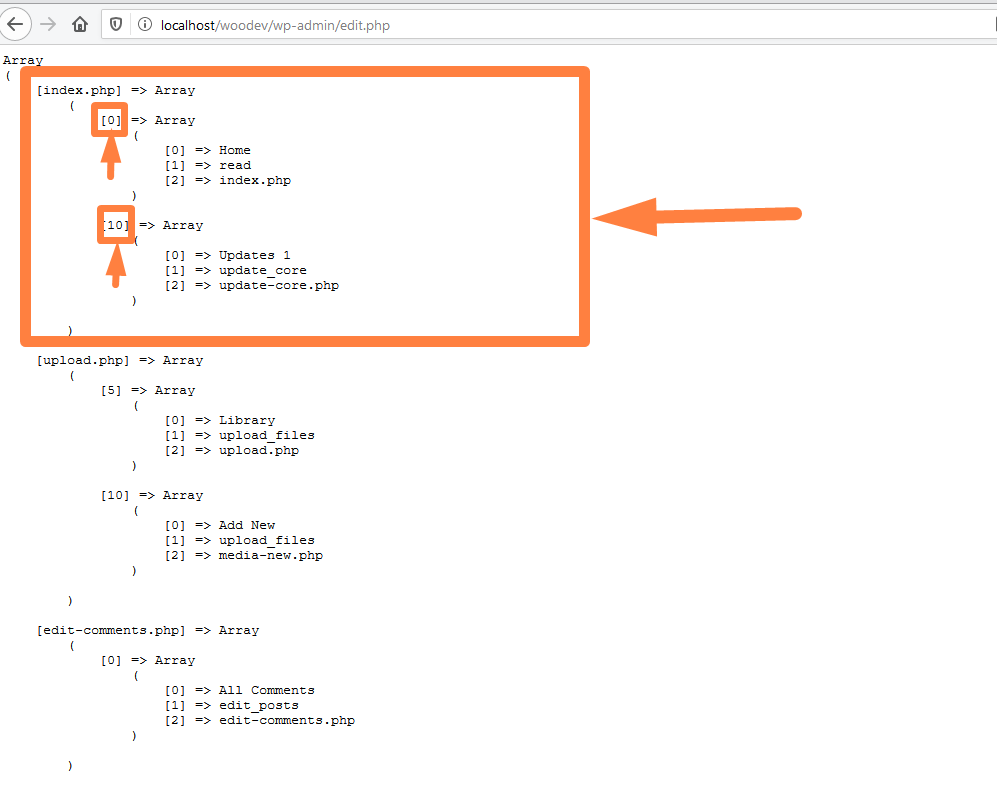The height and width of the screenshot is (787, 997).
Task: Click the top-level 'Array' text
Action: (23, 60)
